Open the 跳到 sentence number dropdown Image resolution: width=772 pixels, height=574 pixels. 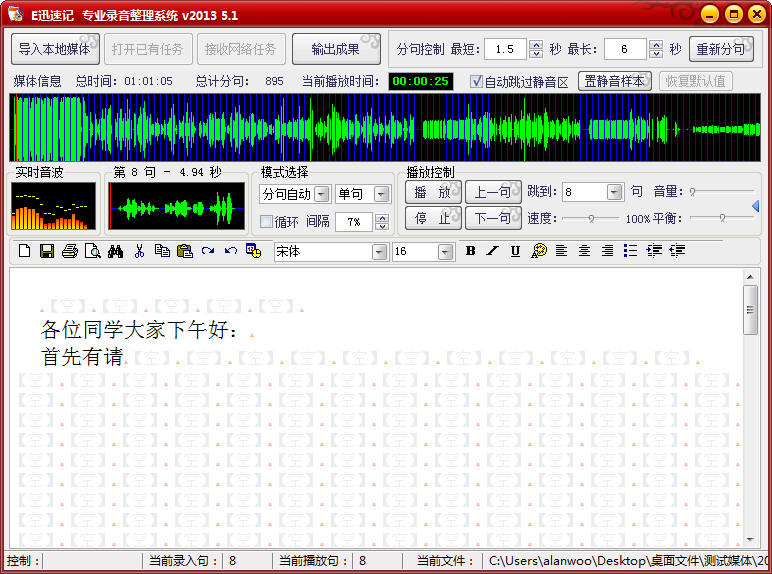[614, 192]
